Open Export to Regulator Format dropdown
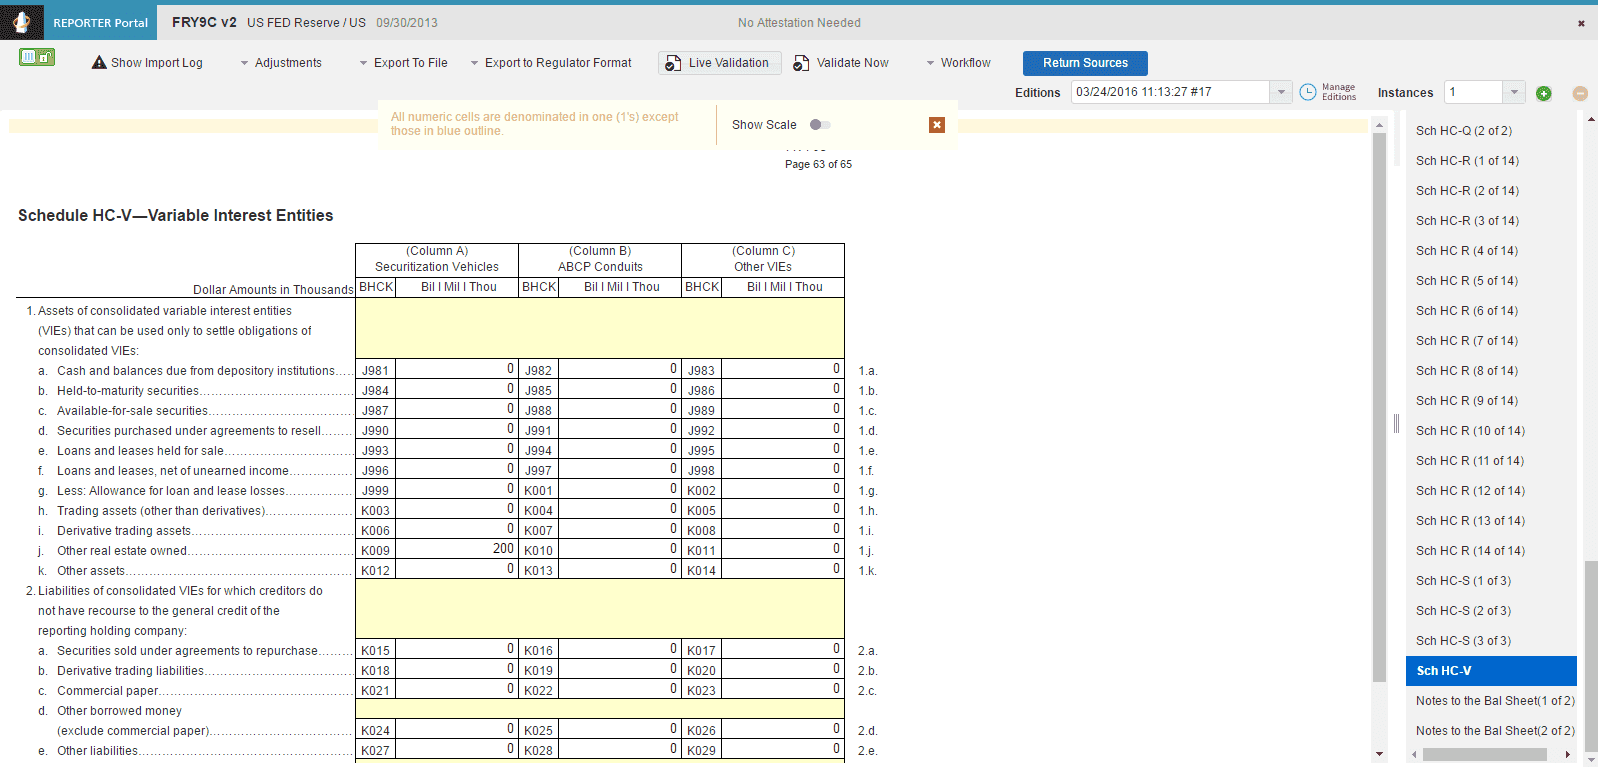The width and height of the screenshot is (1598, 767). pos(551,63)
